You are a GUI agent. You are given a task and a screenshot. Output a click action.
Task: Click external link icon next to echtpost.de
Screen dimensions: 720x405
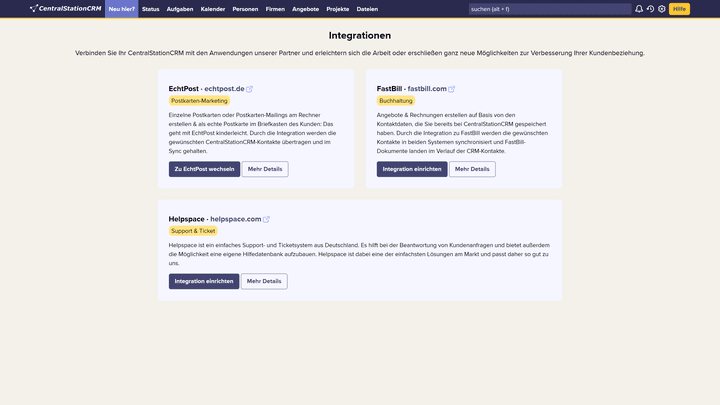249,89
